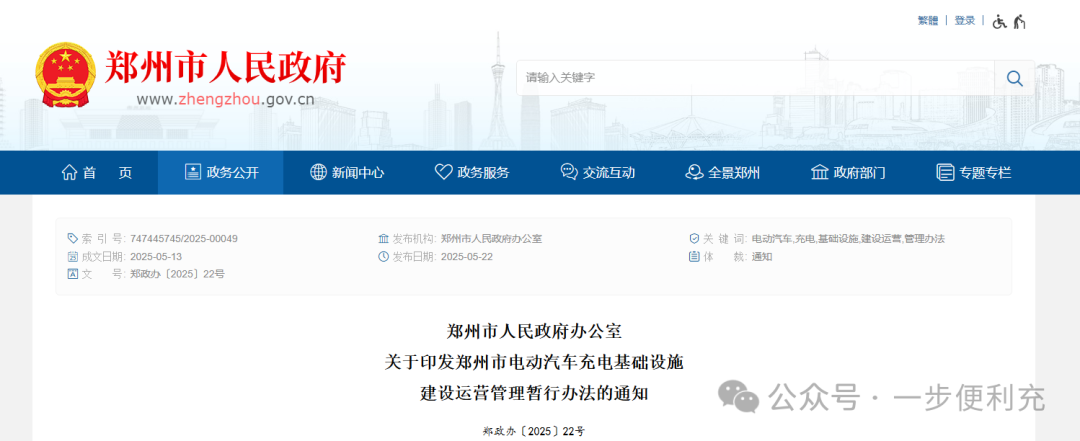The height and width of the screenshot is (441, 1080).
Task: Click the 郑州市人民政府 site title
Action: [x=225, y=68]
